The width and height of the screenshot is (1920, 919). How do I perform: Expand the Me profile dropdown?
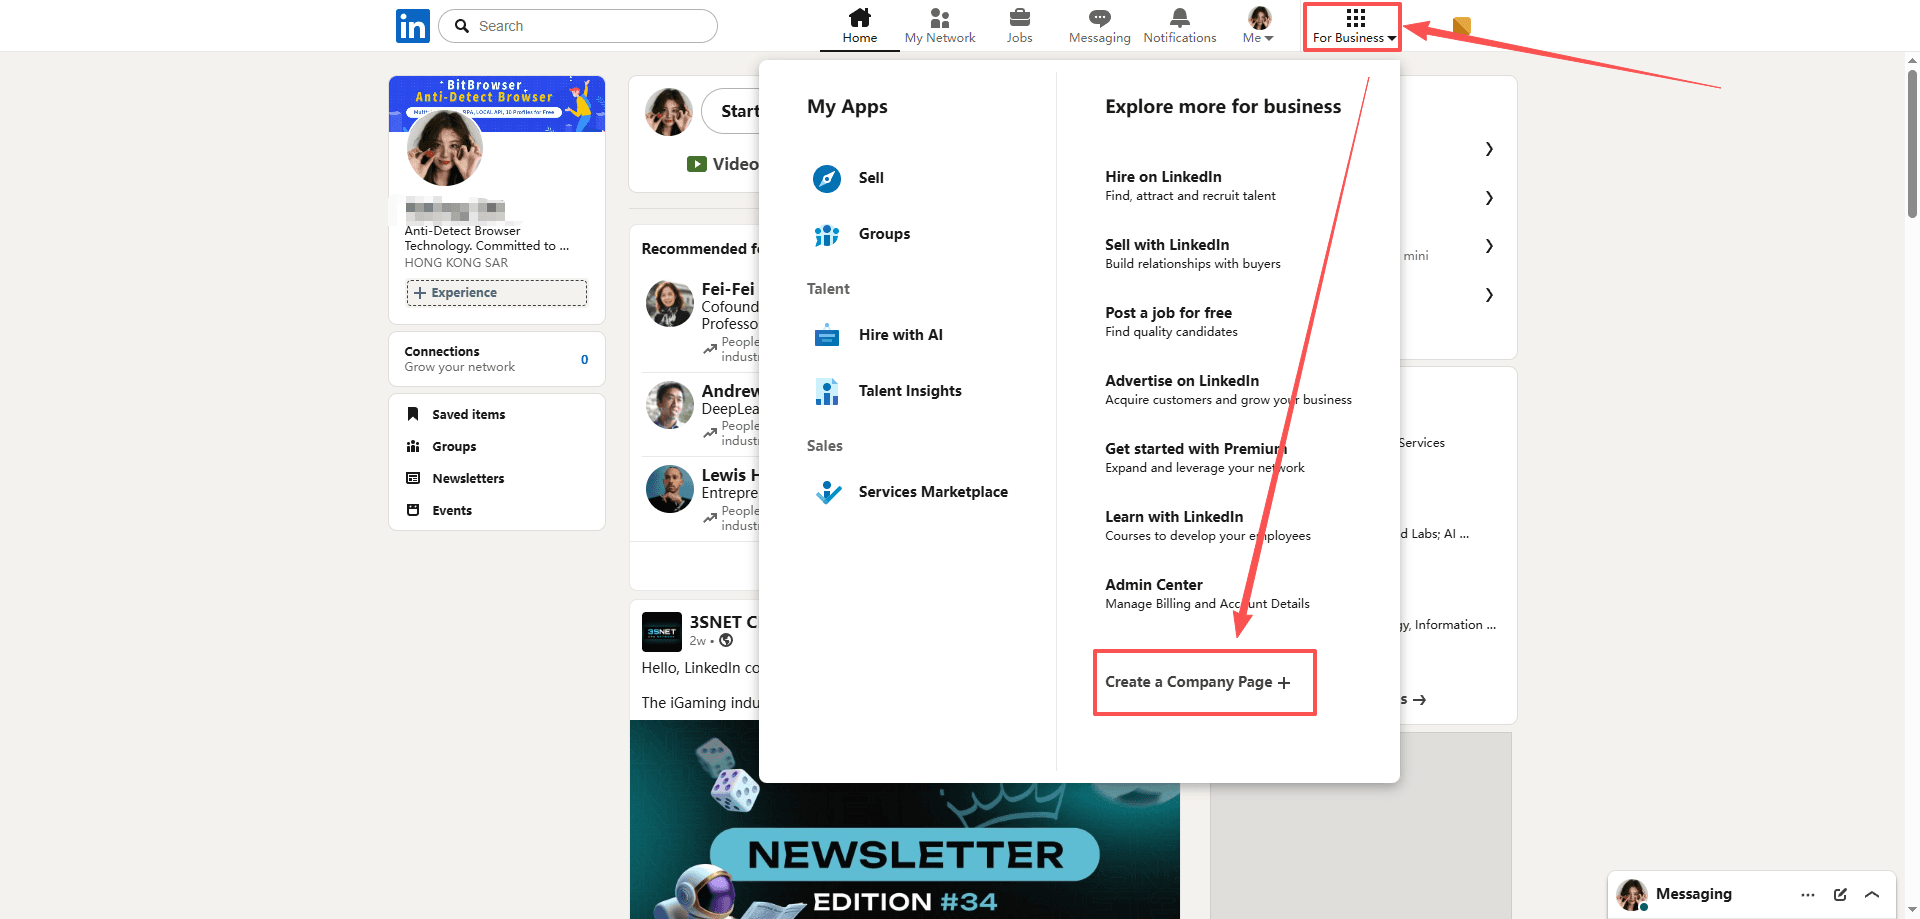[1259, 26]
